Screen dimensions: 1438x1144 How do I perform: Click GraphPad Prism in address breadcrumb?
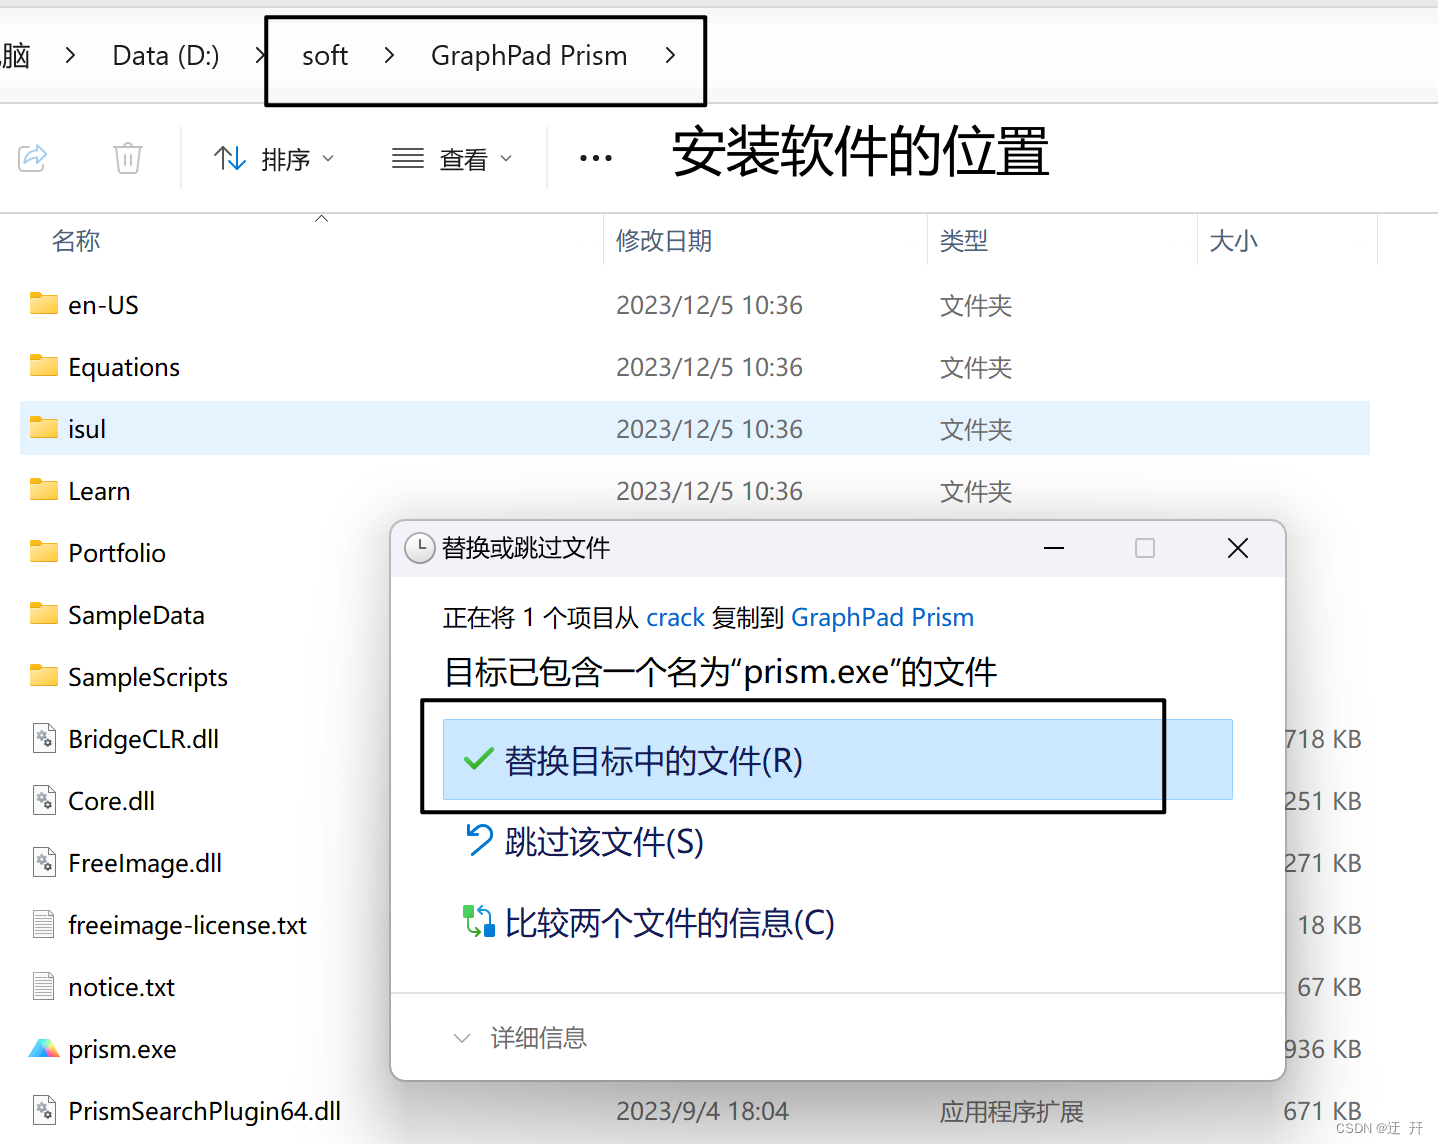pos(529,55)
